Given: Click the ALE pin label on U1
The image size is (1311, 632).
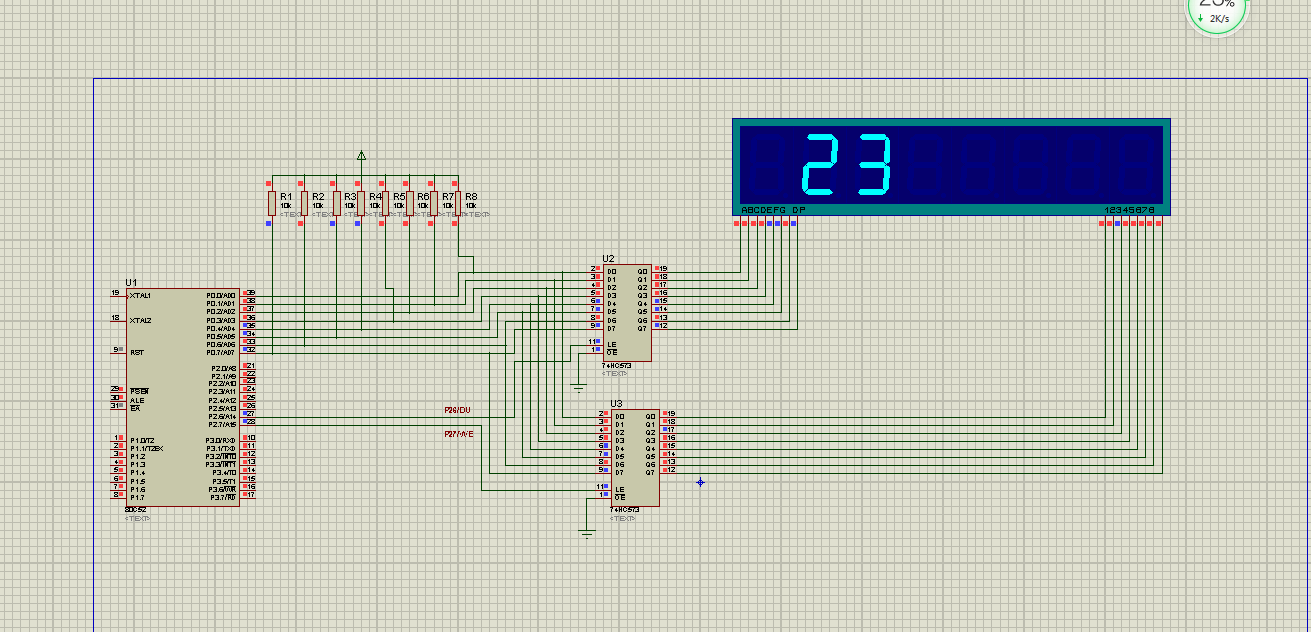Looking at the screenshot, I should coord(136,400).
